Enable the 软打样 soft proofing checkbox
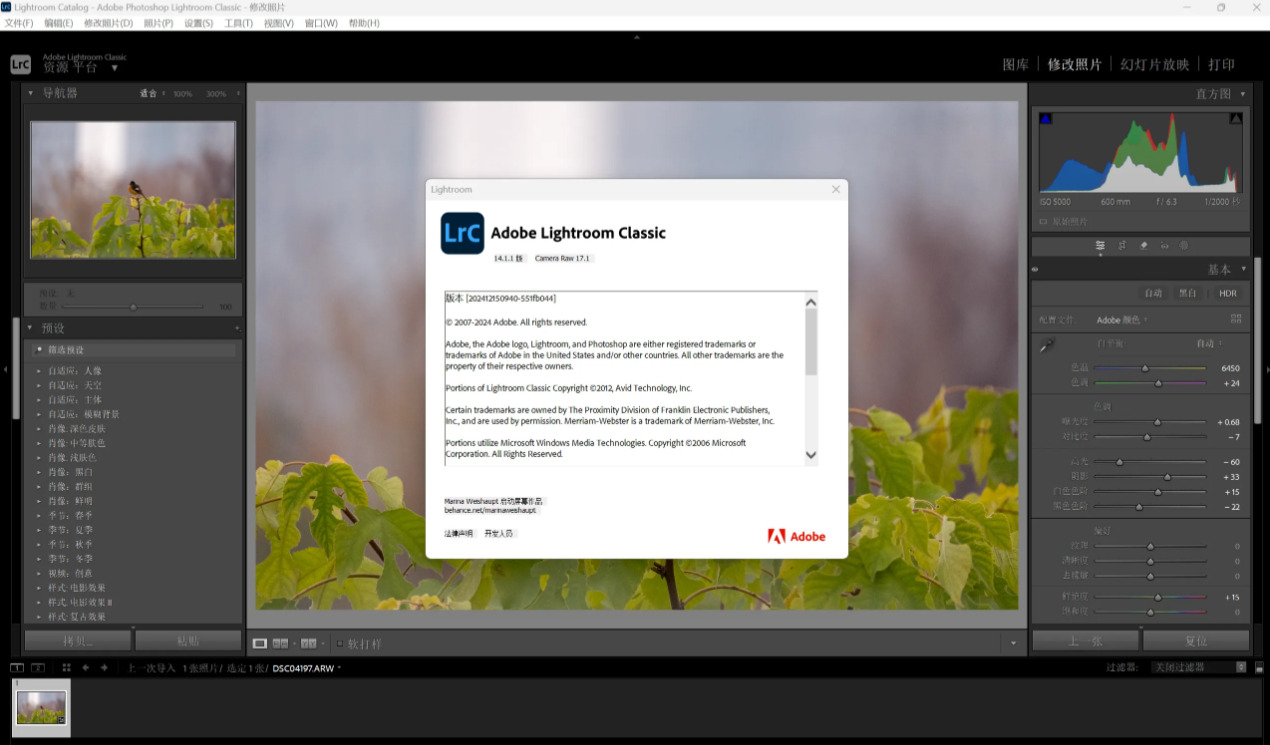1270x745 pixels. tap(340, 643)
